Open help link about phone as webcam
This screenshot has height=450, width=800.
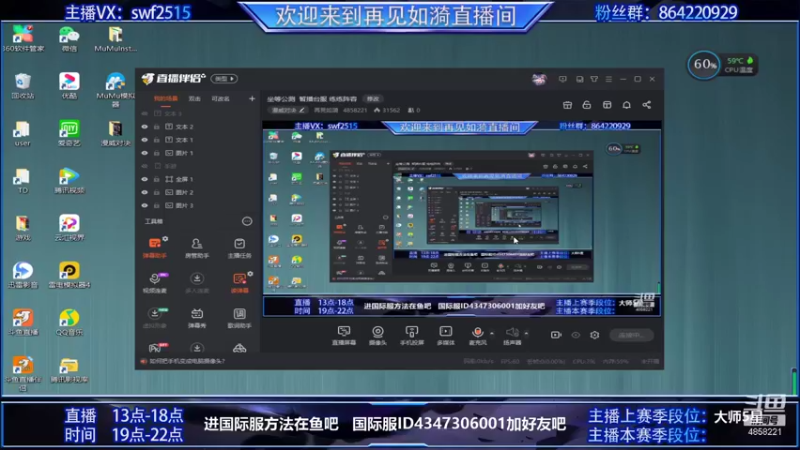(187, 361)
